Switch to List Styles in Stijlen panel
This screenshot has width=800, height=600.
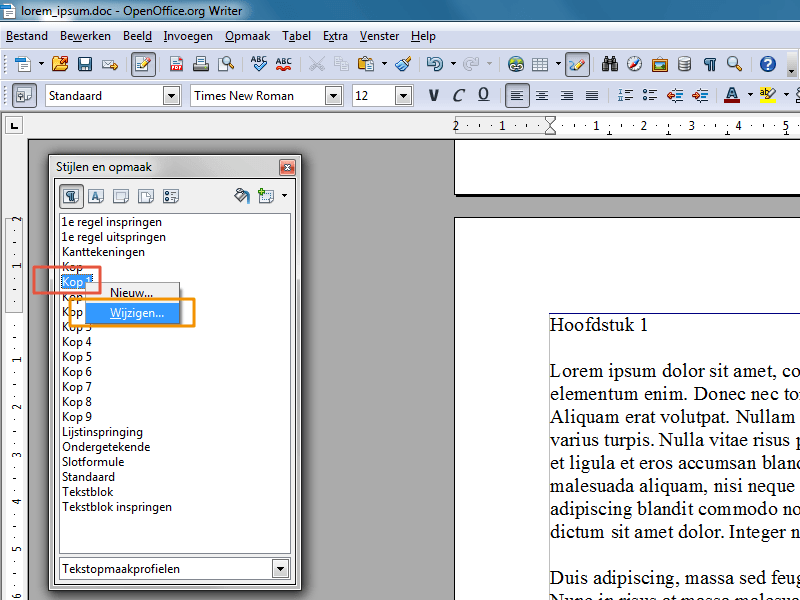(171, 196)
